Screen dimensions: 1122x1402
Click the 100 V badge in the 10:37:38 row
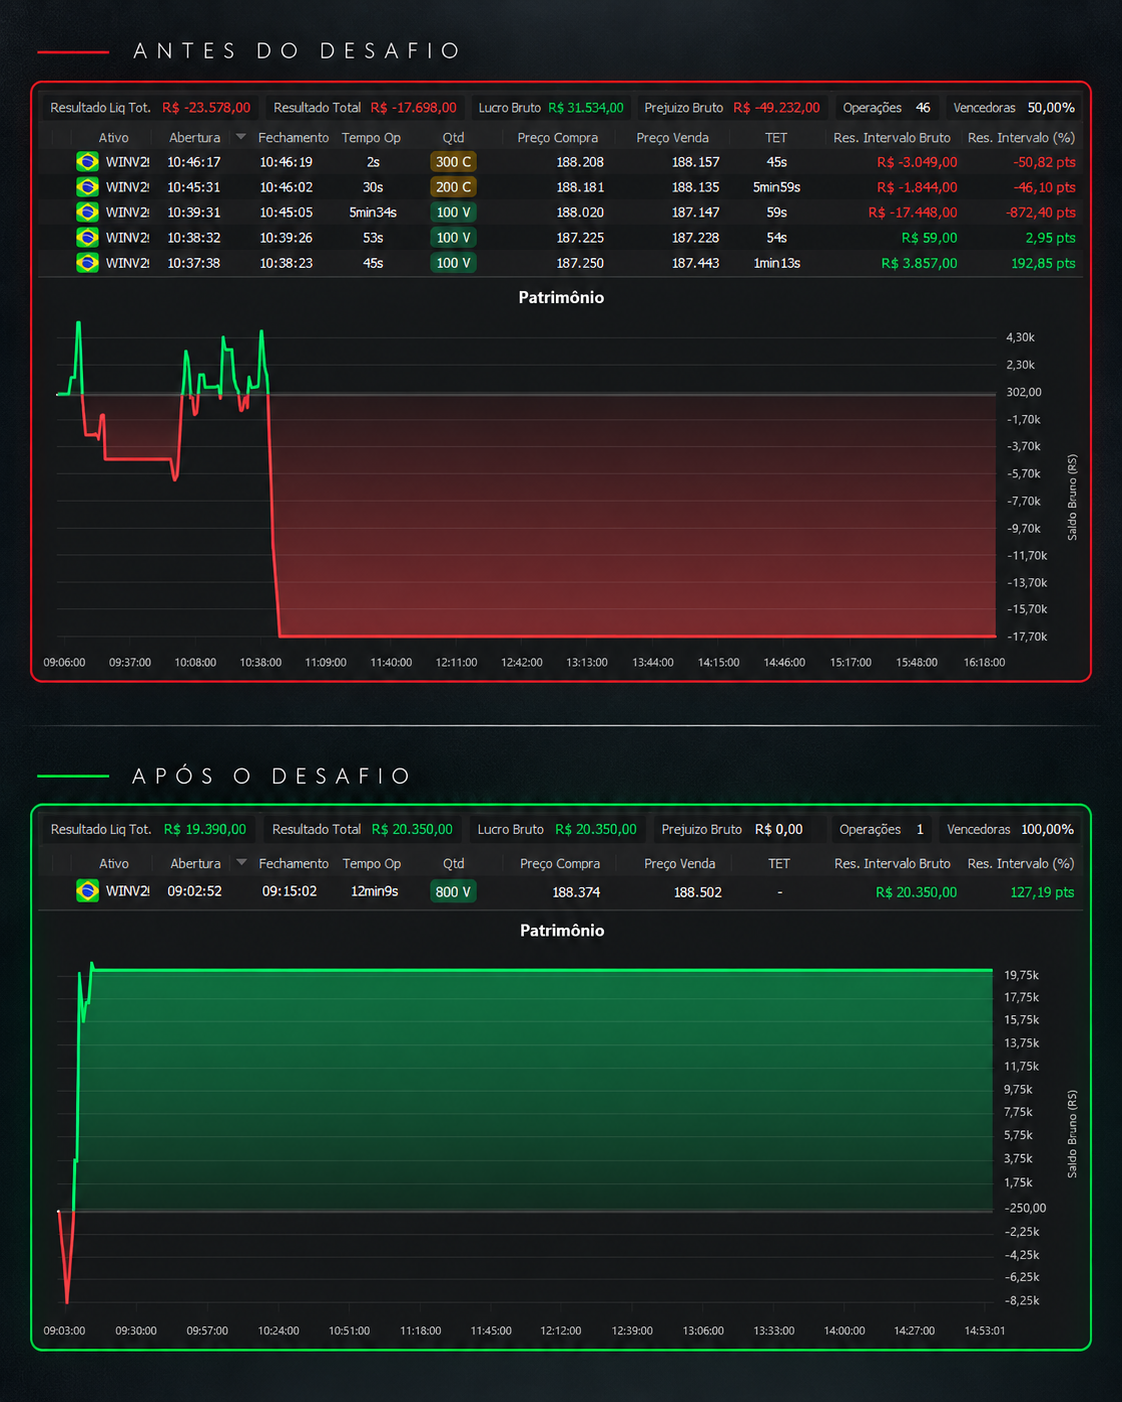point(453,263)
